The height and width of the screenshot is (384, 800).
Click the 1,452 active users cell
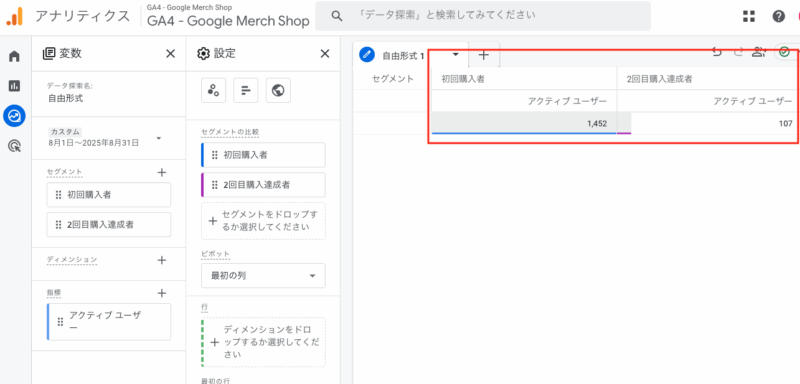coord(524,123)
